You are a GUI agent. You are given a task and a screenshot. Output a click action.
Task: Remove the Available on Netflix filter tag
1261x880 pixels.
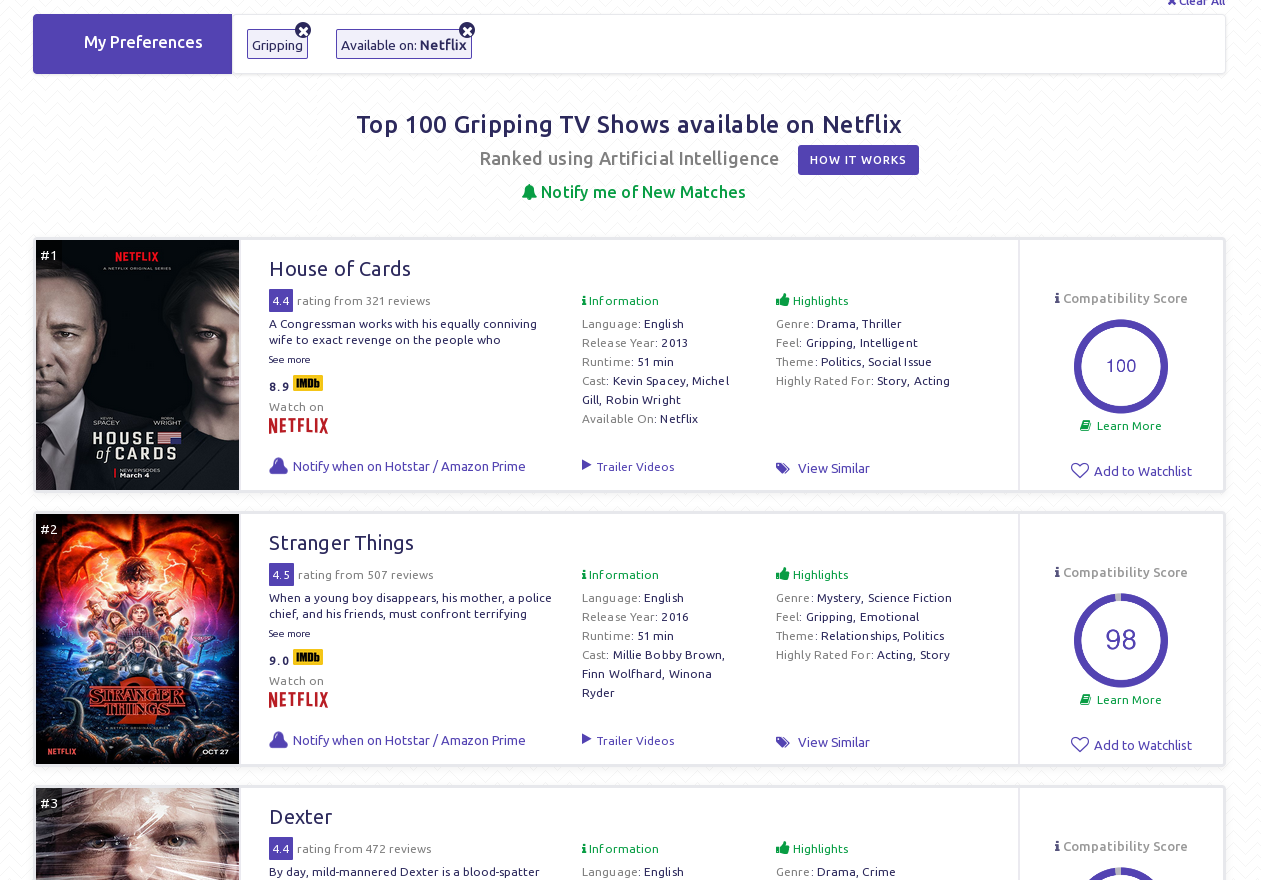click(467, 30)
